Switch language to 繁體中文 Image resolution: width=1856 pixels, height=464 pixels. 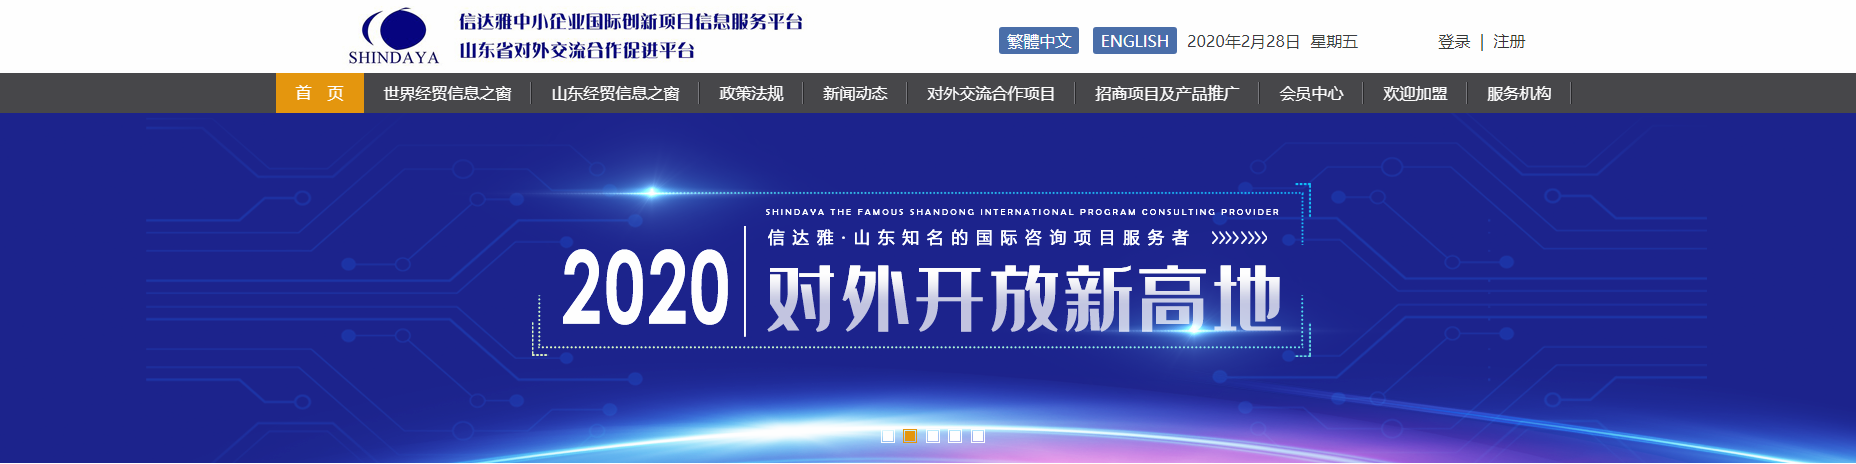point(1038,41)
